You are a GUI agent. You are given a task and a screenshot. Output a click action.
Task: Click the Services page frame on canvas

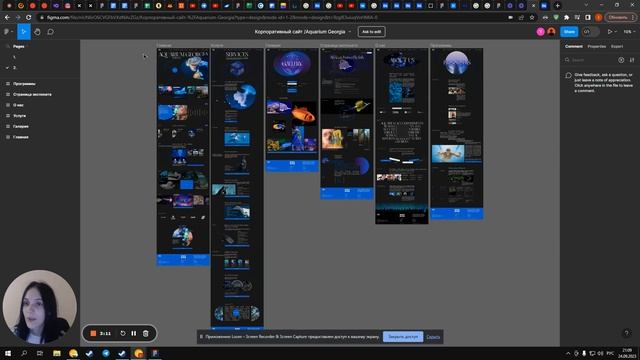(237, 188)
